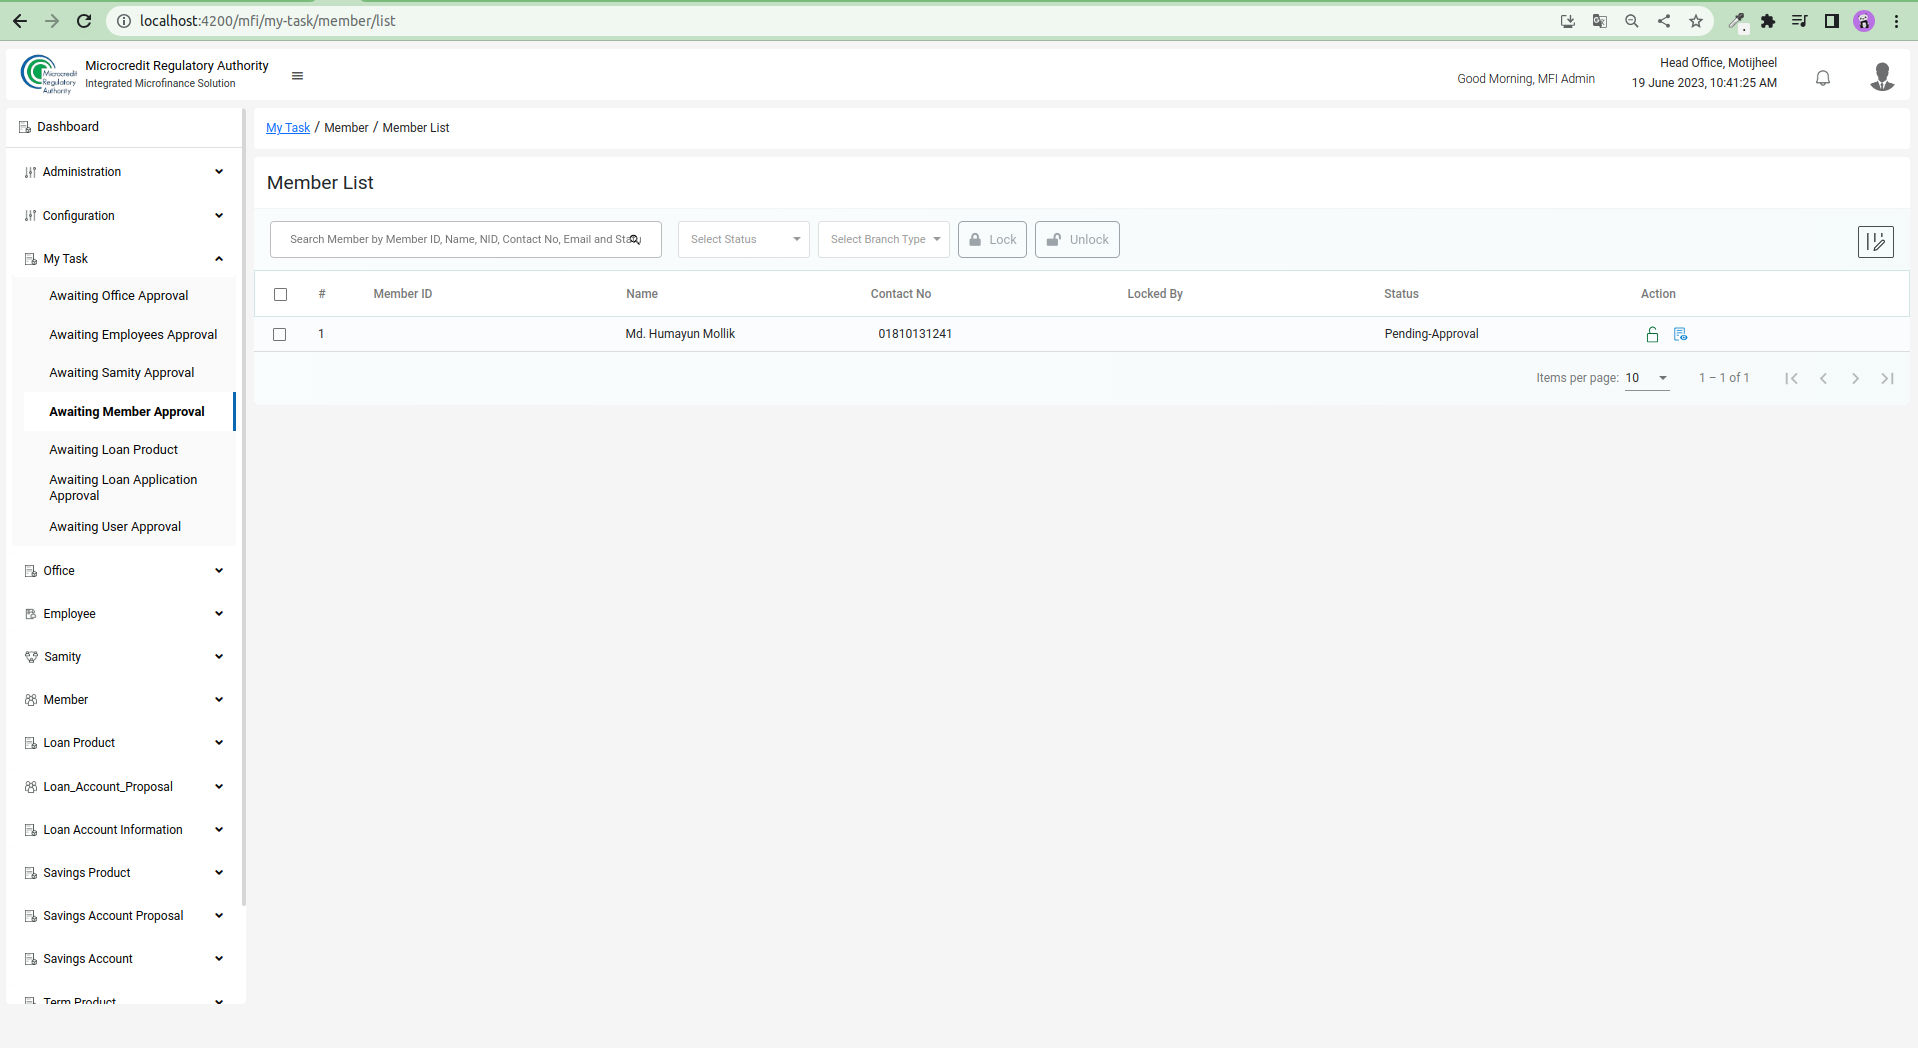The image size is (1918, 1048).
Task: Open Awaiting Office Approval
Action: click(119, 296)
